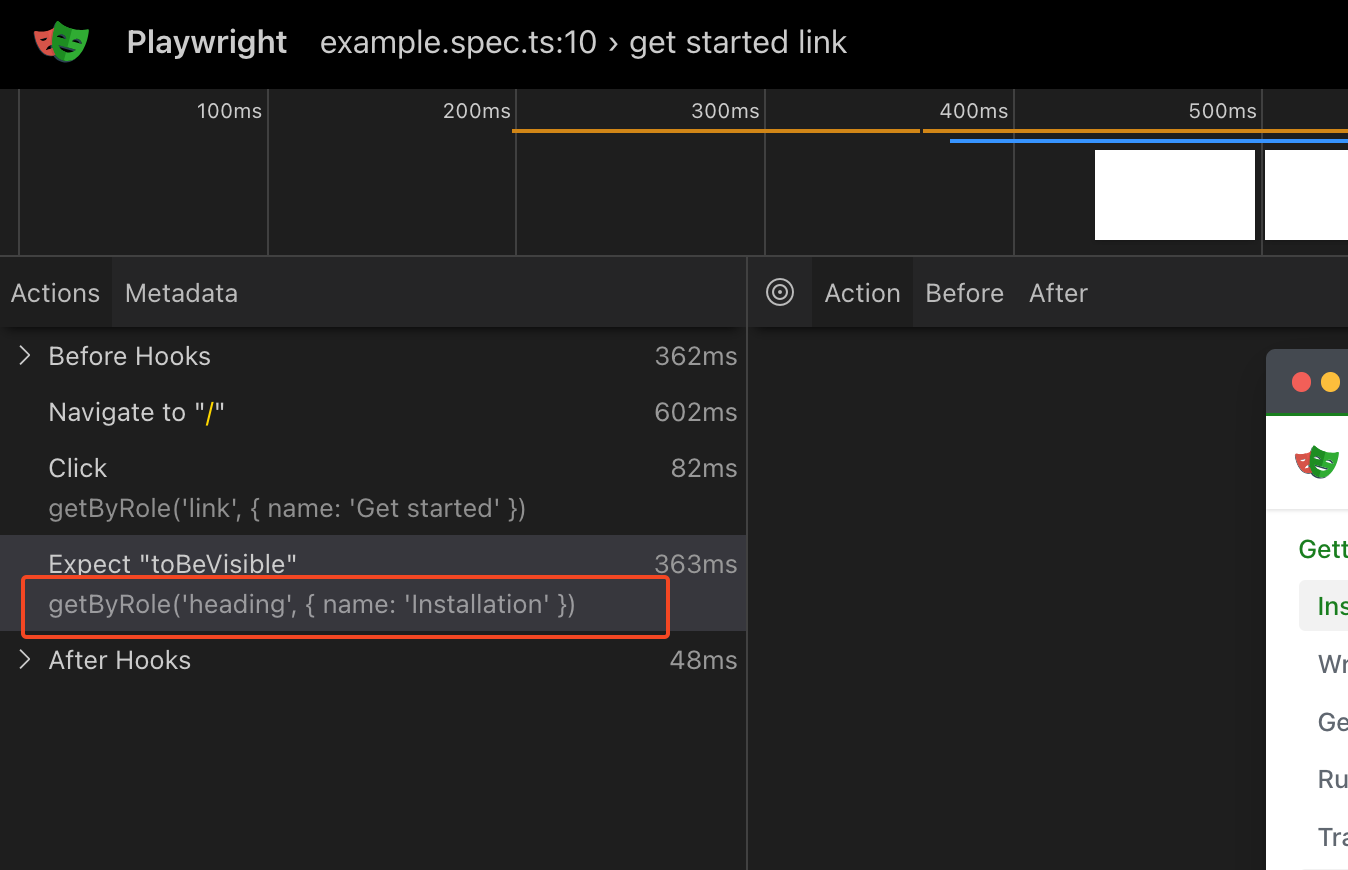The height and width of the screenshot is (870, 1348).
Task: Click the highlighted Installation sidebar link in snapshot
Action: [x=1324, y=606]
